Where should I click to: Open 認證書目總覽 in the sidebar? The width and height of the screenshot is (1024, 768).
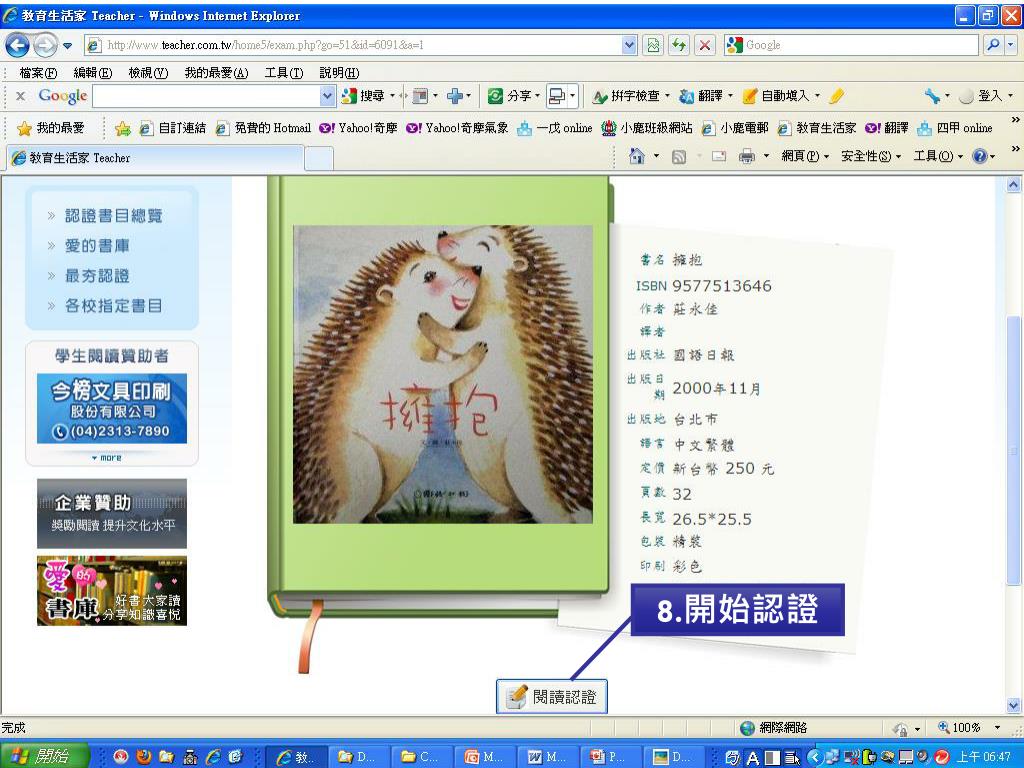coord(114,216)
